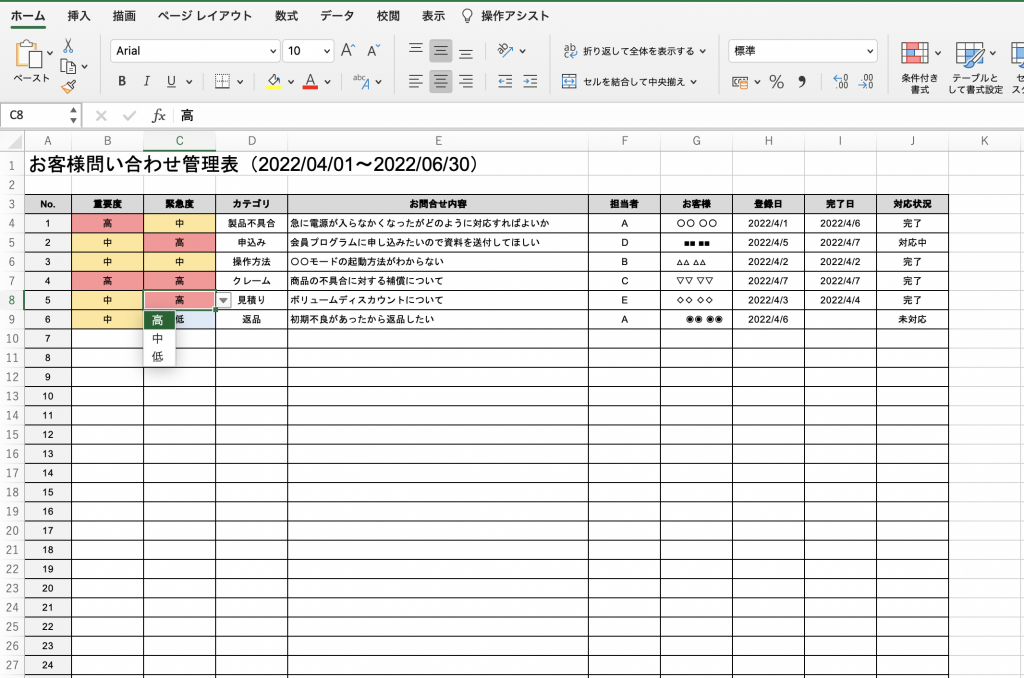Open the 数式 ribbon tab
Viewport: 1024px width, 678px height.
286,16
